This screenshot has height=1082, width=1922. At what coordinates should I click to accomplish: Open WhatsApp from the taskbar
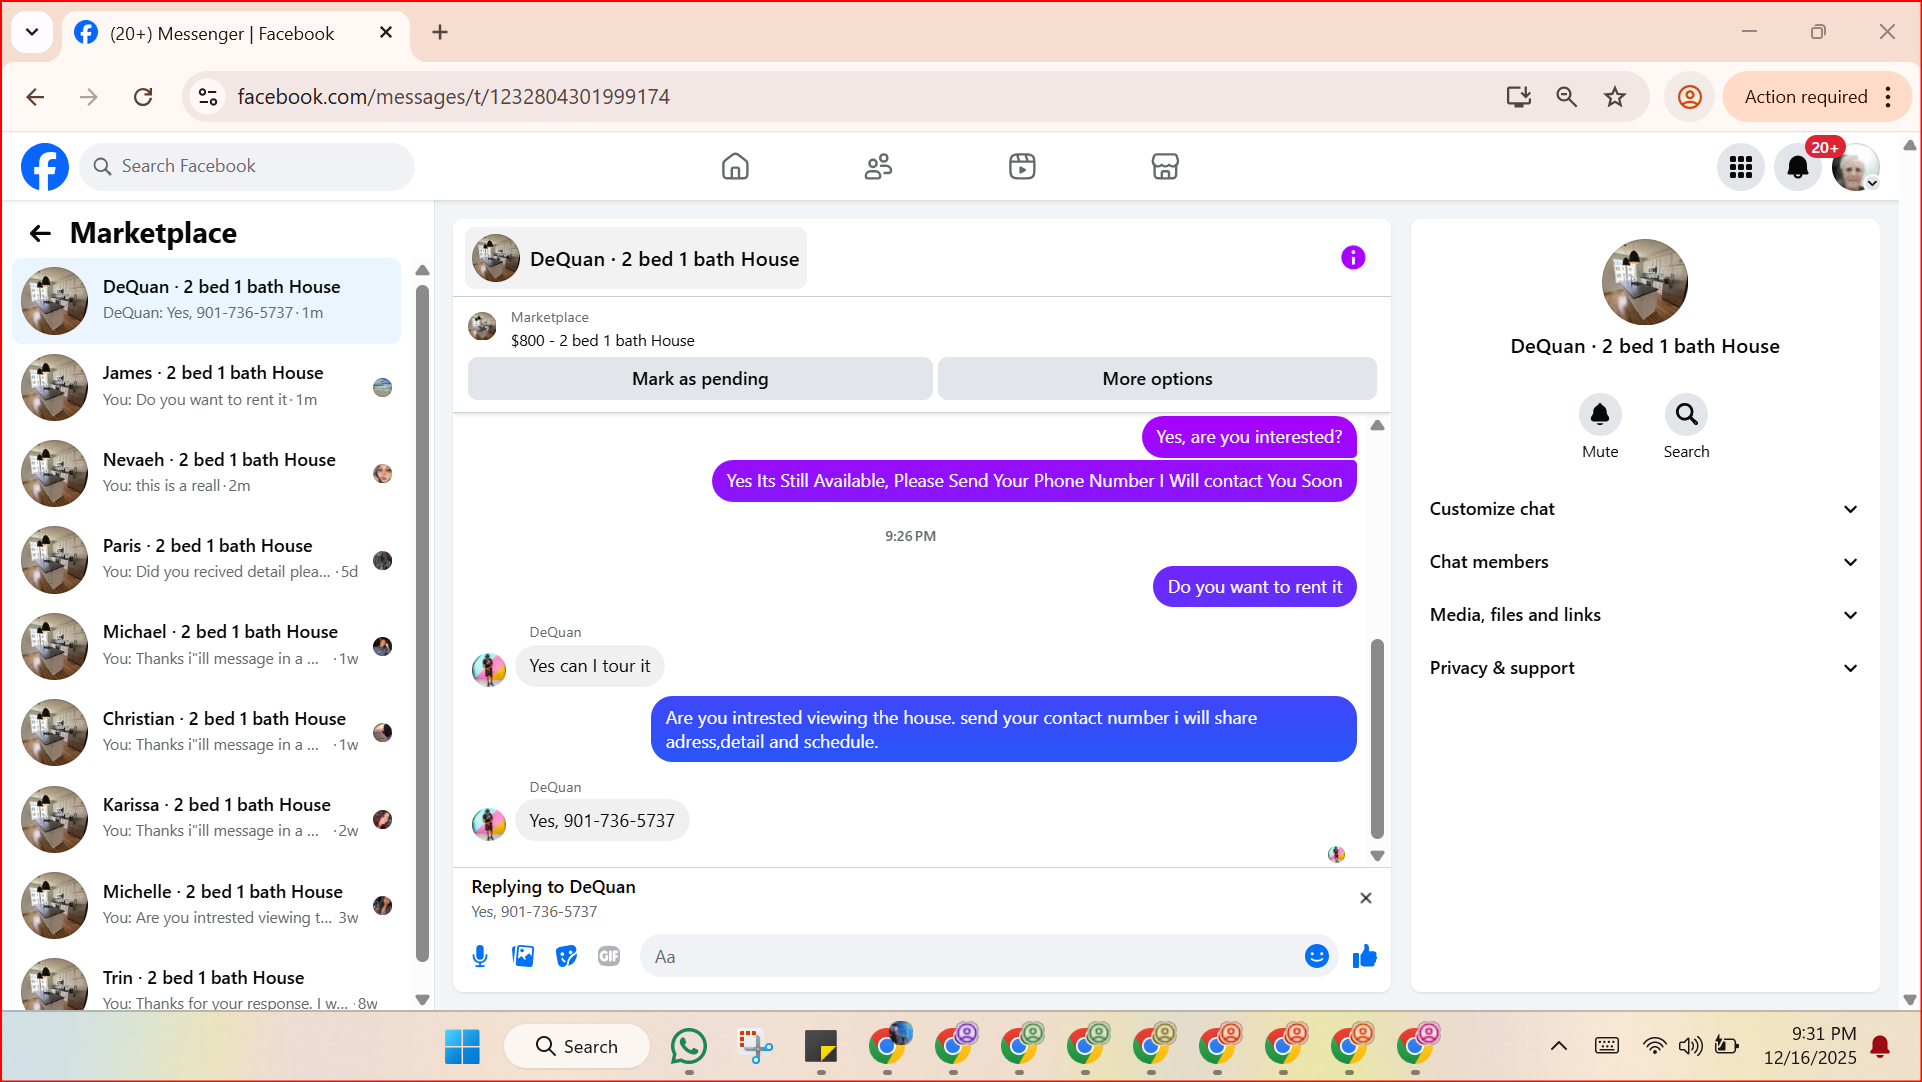tap(689, 1046)
